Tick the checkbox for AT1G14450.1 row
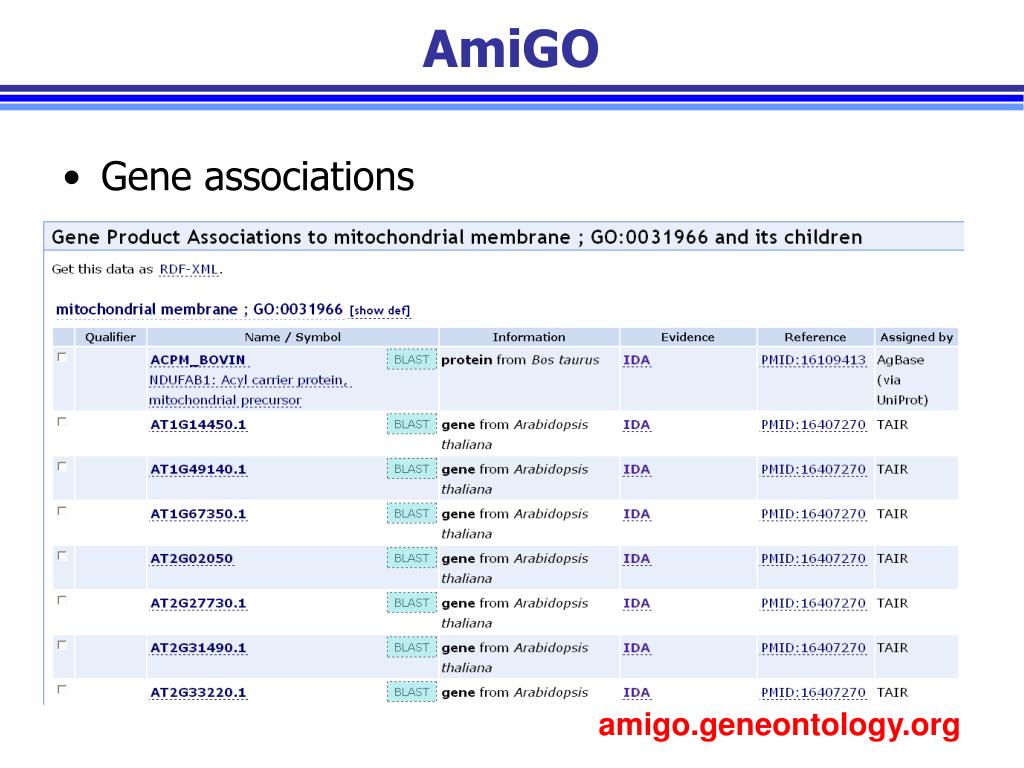 pos(62,422)
